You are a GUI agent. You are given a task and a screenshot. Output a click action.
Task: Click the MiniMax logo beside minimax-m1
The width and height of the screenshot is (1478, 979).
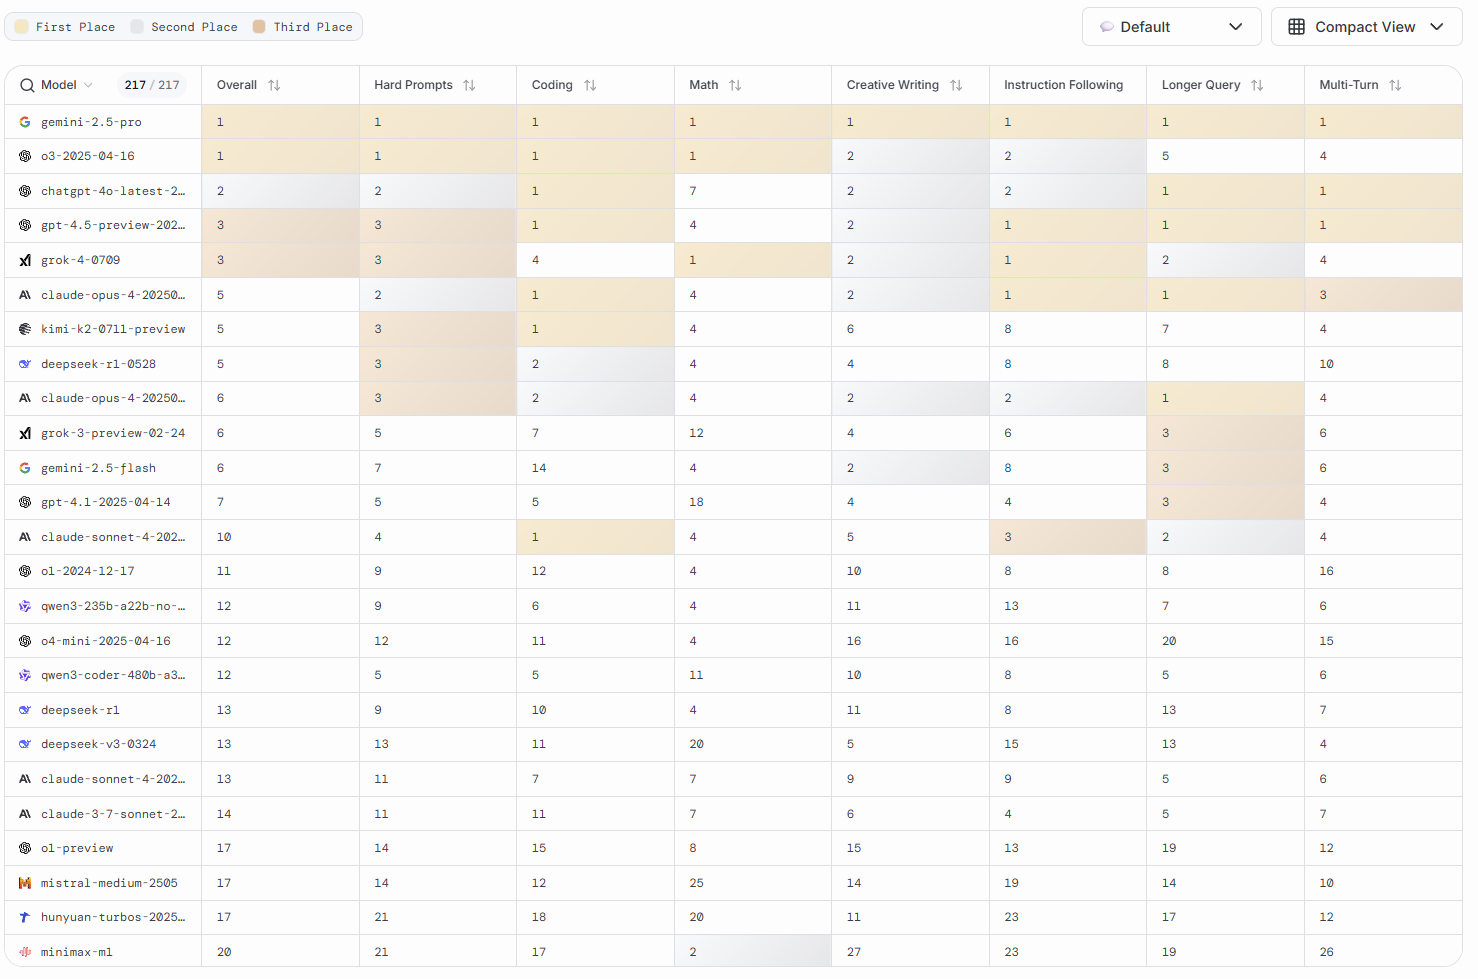click(25, 952)
